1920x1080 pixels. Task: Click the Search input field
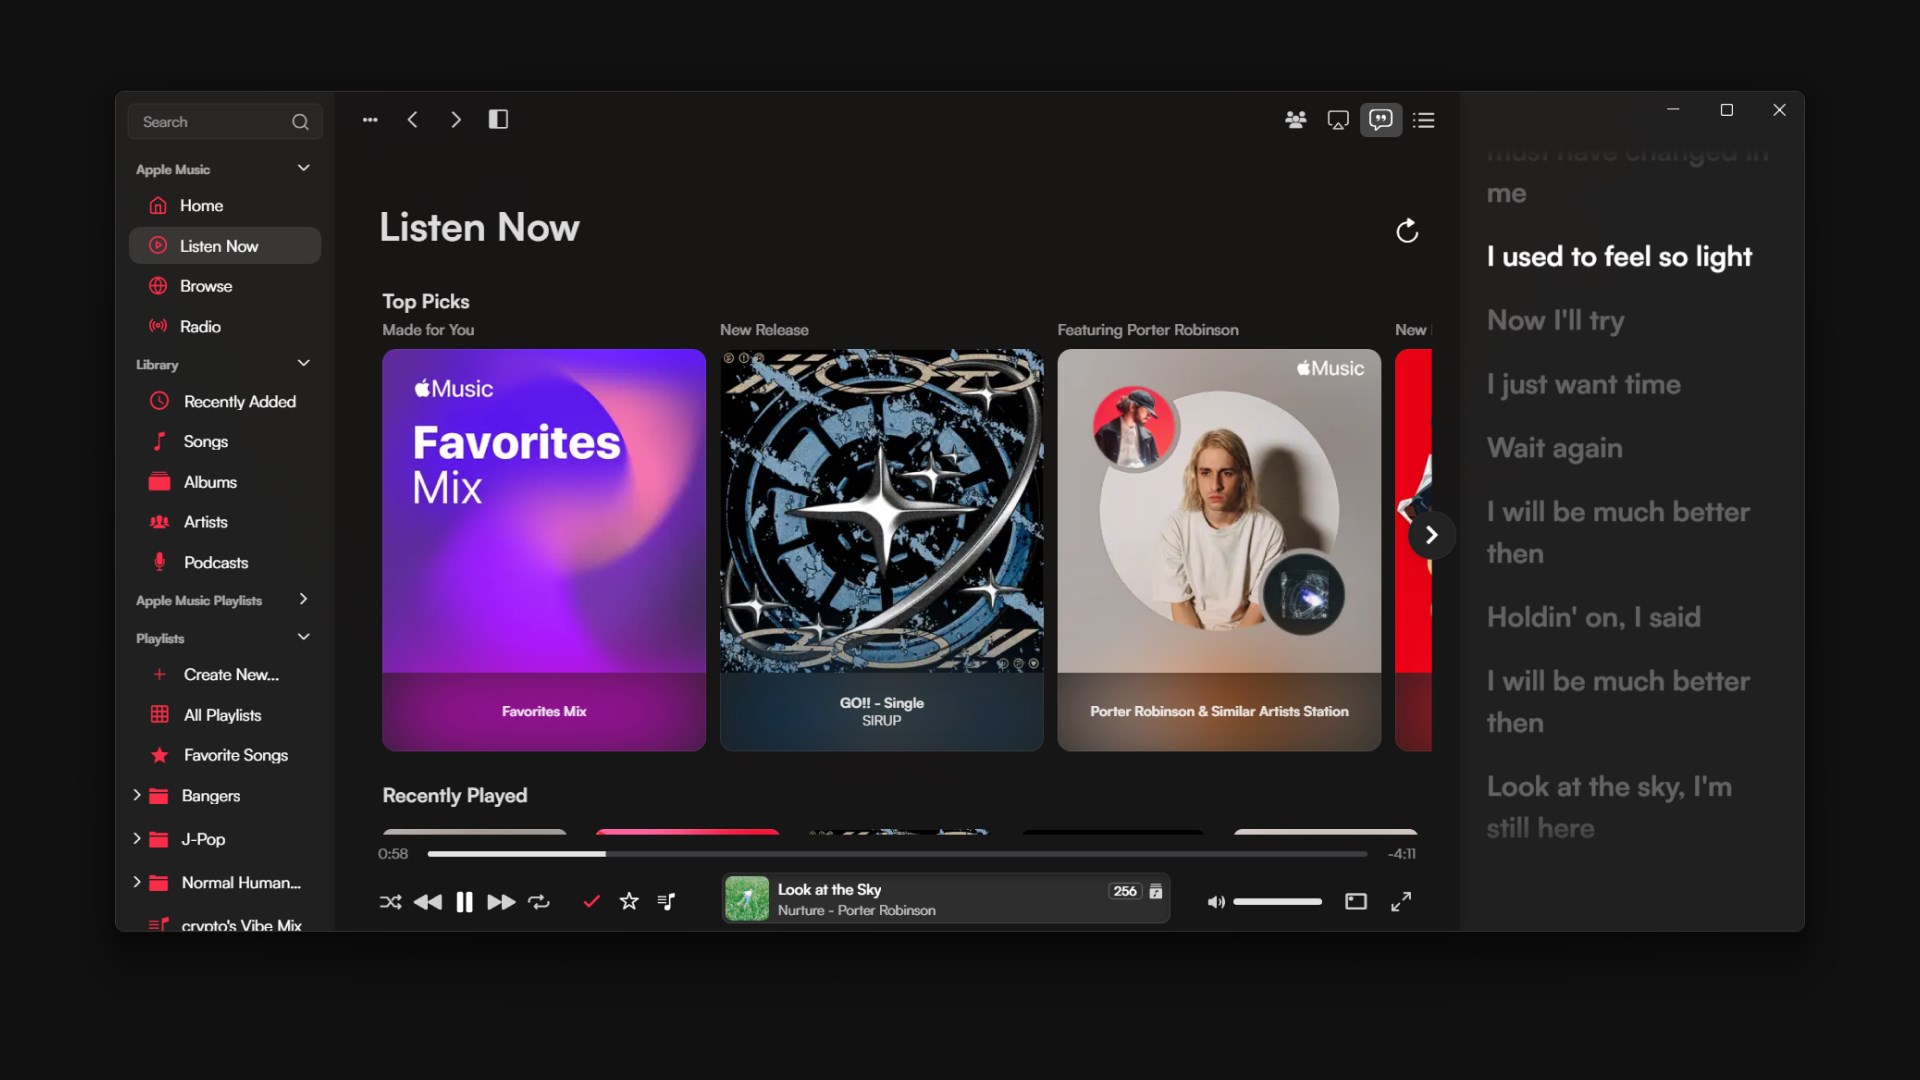tap(215, 121)
